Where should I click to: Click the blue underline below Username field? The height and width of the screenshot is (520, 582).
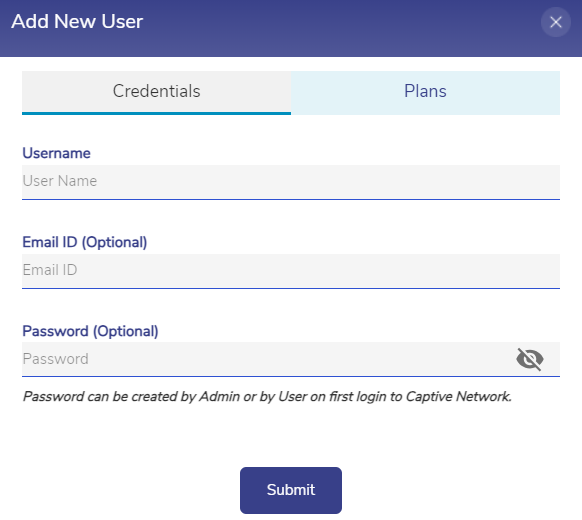click(291, 199)
